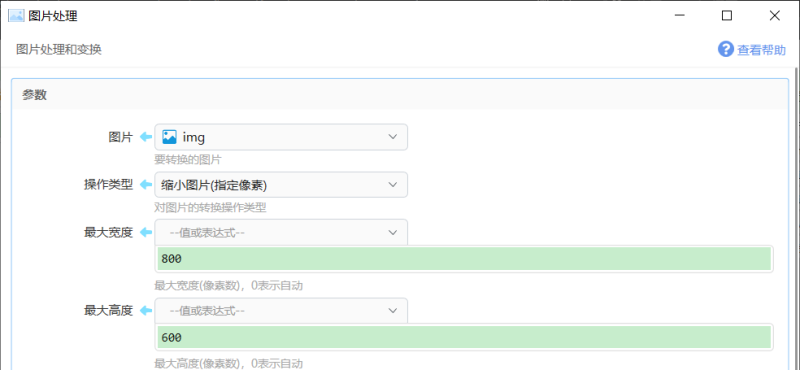The height and width of the screenshot is (370, 800).
Task: Click the blue arrow next to 图片 label
Action: [146, 137]
